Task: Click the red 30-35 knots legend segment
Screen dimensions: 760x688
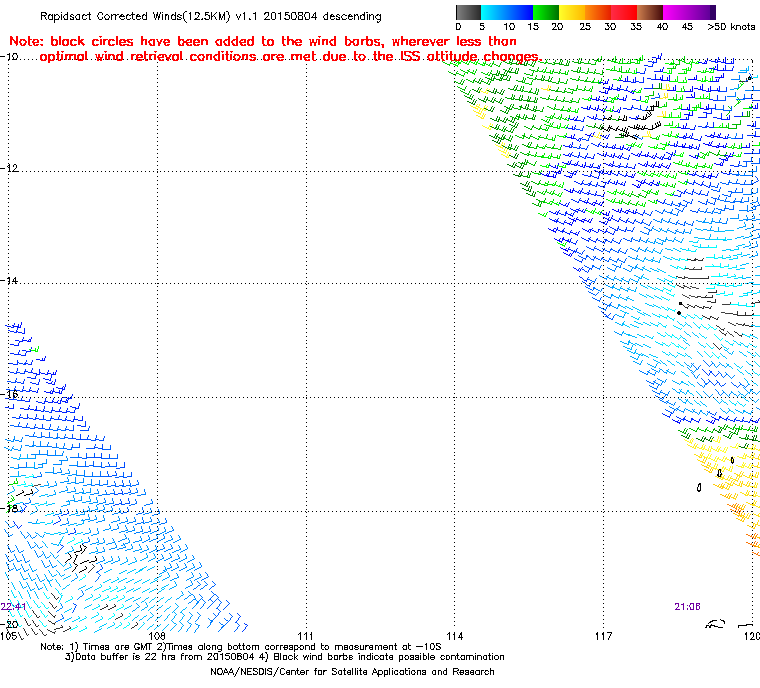Action: 624,12
